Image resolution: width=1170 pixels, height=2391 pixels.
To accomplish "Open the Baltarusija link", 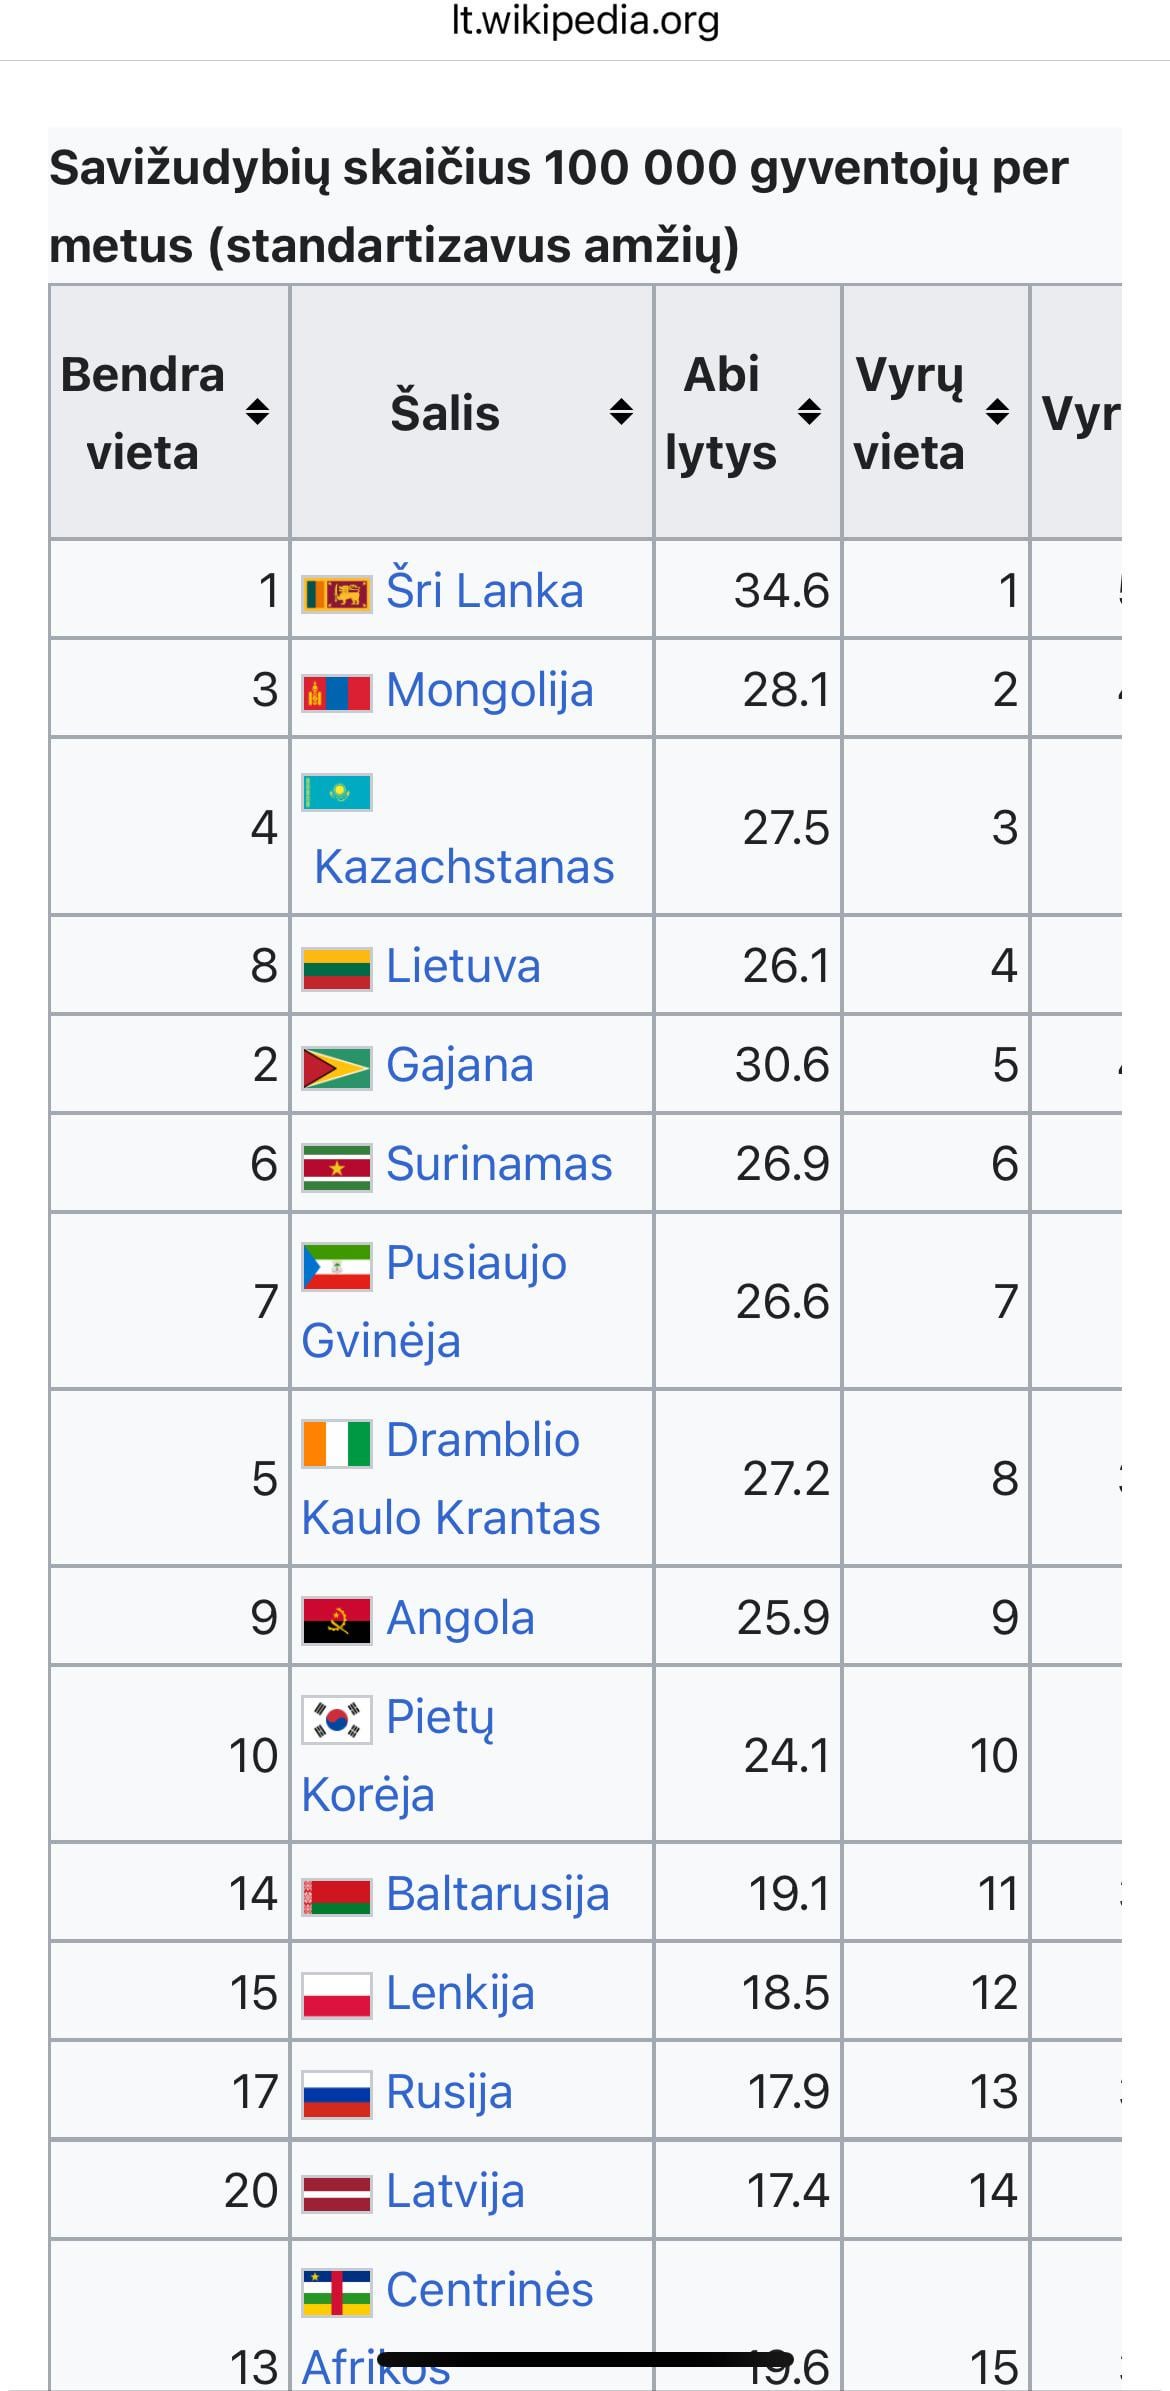I will coord(497,1894).
